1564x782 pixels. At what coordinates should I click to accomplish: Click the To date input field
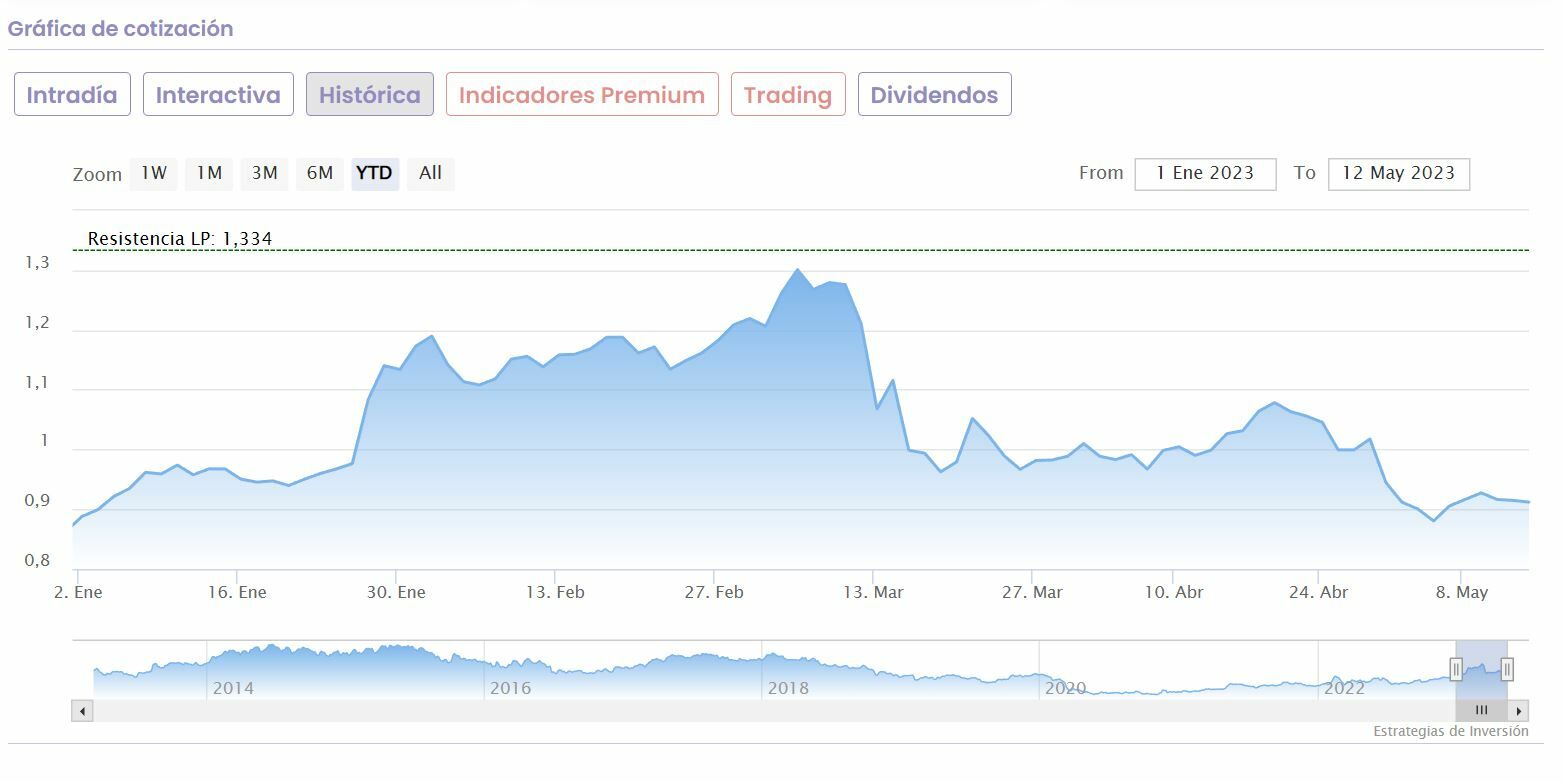point(1398,173)
